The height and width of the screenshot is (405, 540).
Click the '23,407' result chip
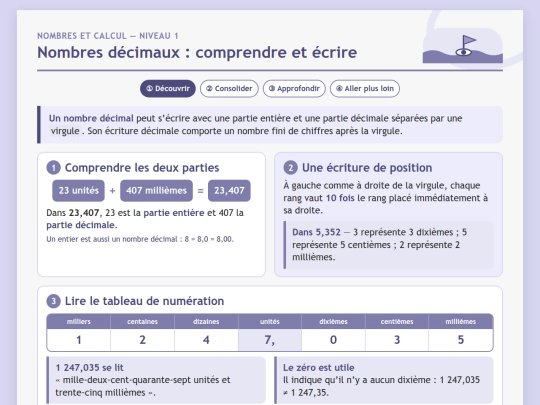tap(229, 190)
